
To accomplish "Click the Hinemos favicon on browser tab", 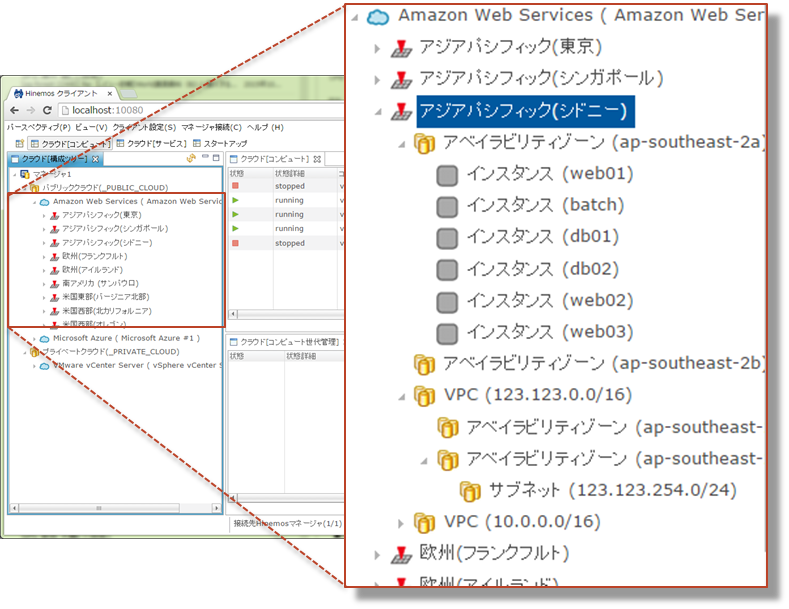I will click(x=18, y=94).
